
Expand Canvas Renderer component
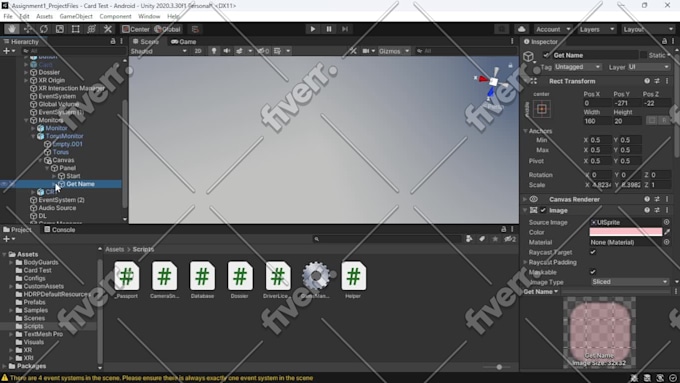pyautogui.click(x=525, y=199)
